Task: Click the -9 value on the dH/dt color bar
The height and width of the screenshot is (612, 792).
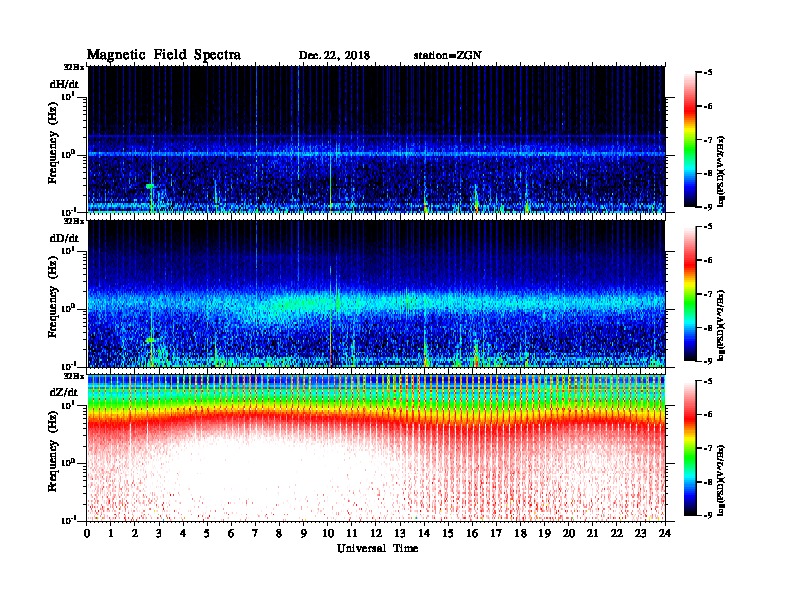Action: [708, 207]
